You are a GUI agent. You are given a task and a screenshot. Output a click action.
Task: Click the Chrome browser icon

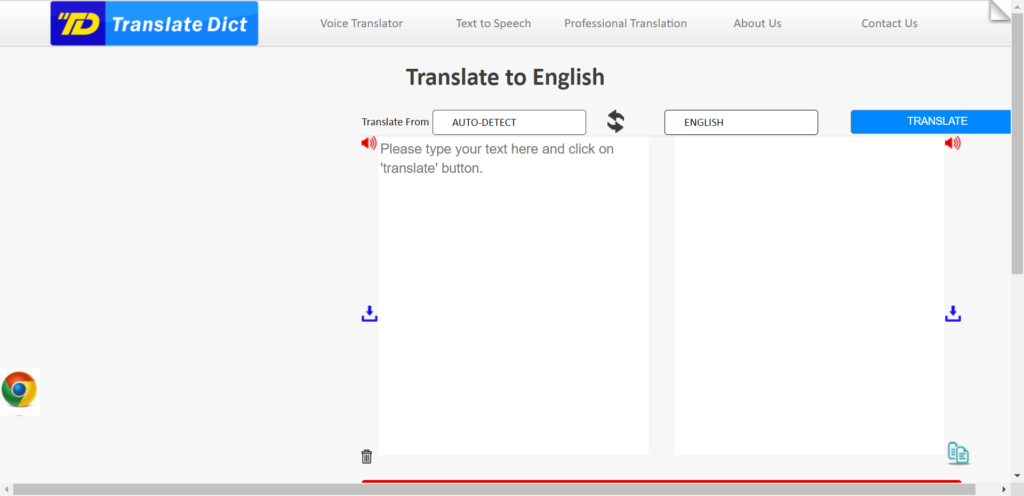pyautogui.click(x=20, y=390)
